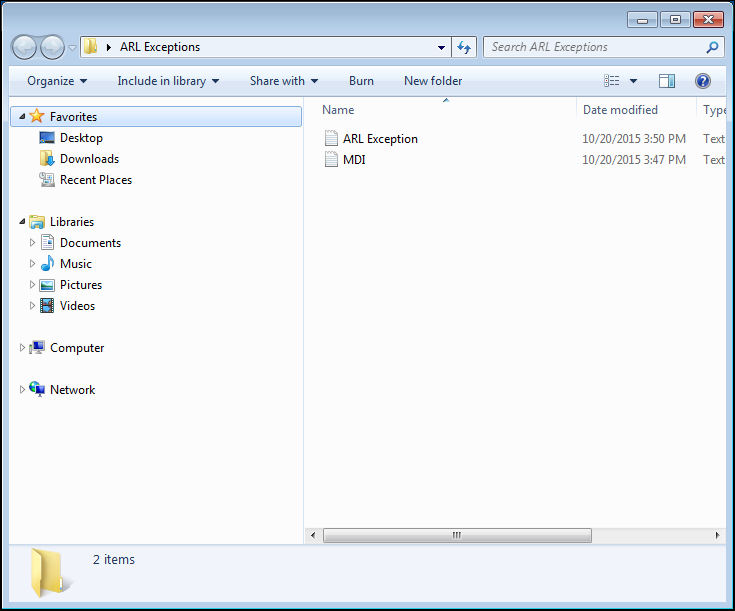Viewport: 735px width, 611px height.
Task: Create a New folder from toolbar
Action: (433, 81)
